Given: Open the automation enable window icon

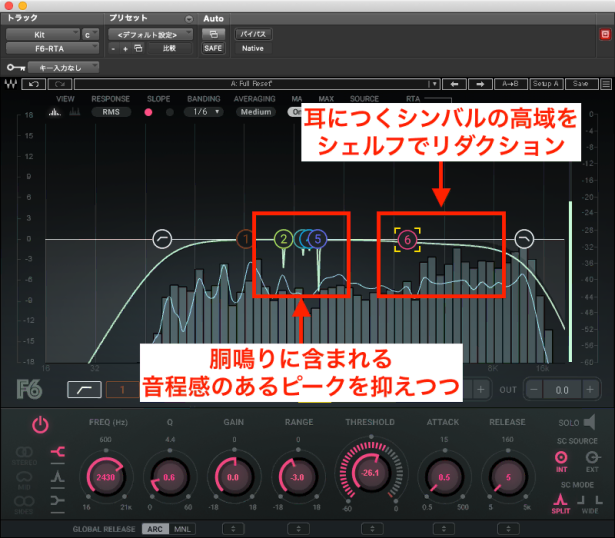Looking at the screenshot, I should pos(213,34).
